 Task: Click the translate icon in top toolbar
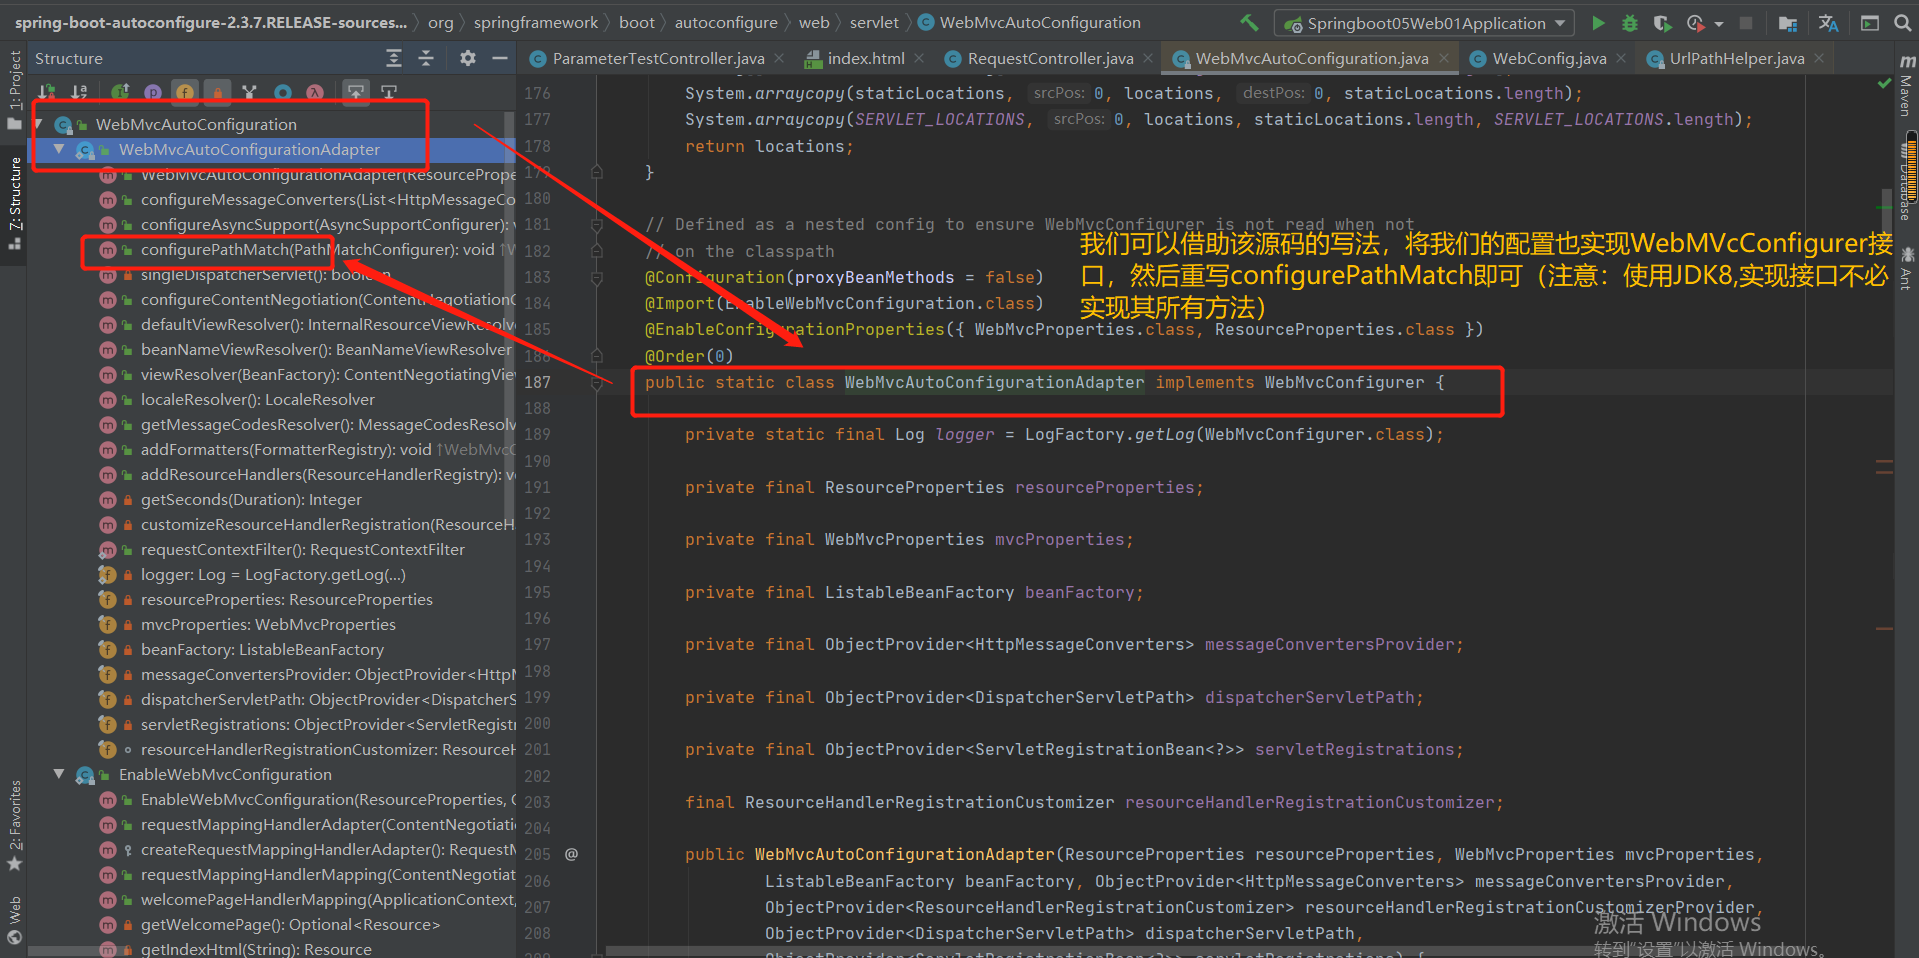tap(1828, 22)
